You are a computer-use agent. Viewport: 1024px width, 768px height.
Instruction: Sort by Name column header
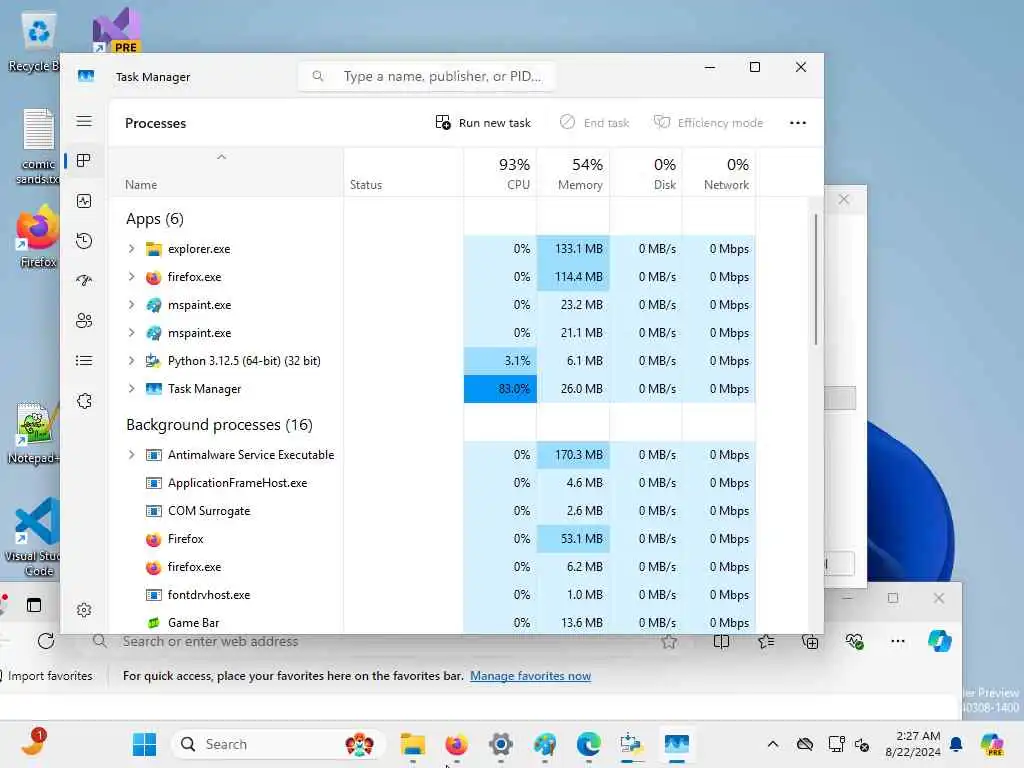(226, 172)
